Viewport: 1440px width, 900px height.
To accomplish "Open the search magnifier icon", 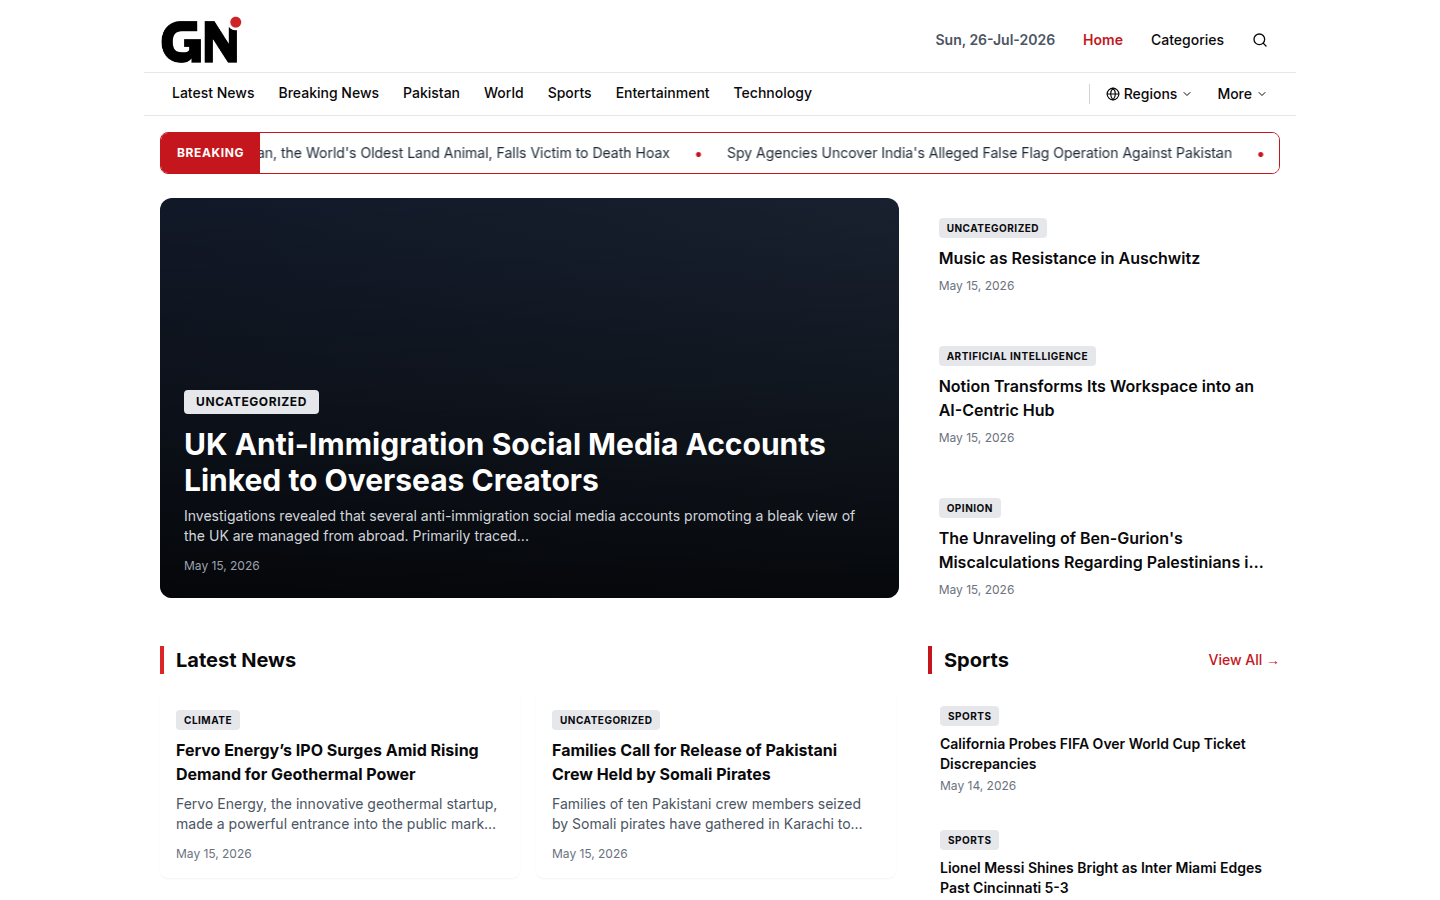I will 1260,40.
